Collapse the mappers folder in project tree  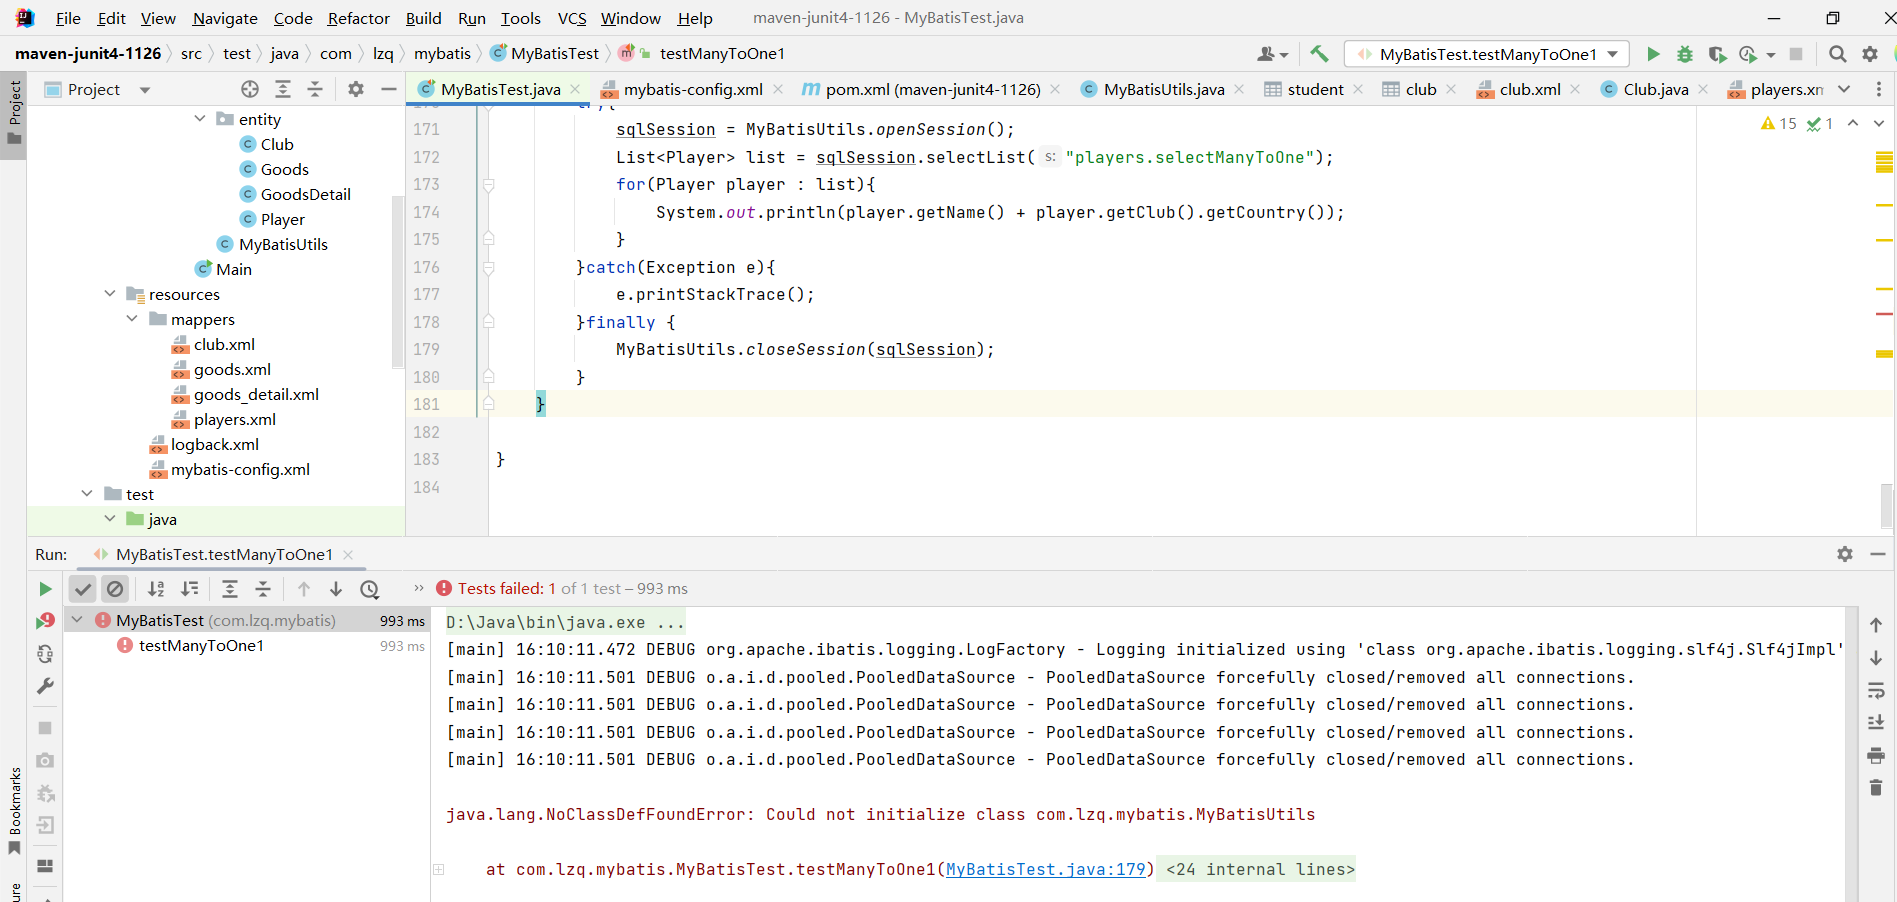coord(132,319)
